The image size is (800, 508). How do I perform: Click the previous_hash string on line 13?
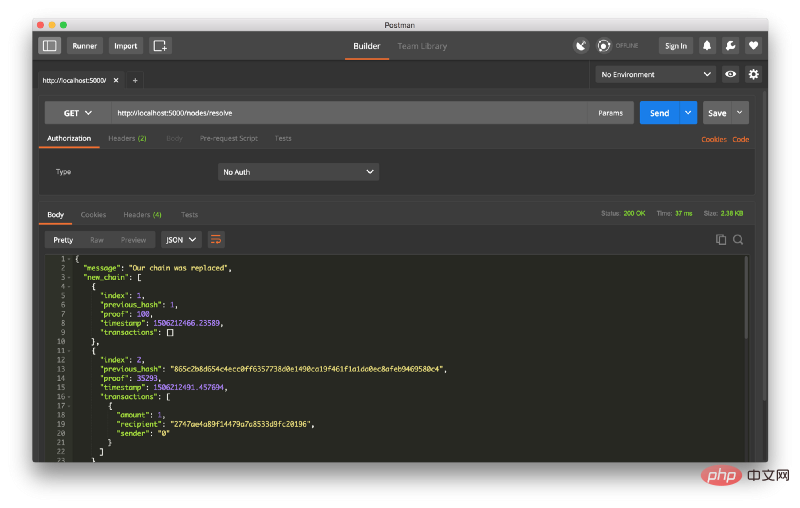(x=307, y=369)
